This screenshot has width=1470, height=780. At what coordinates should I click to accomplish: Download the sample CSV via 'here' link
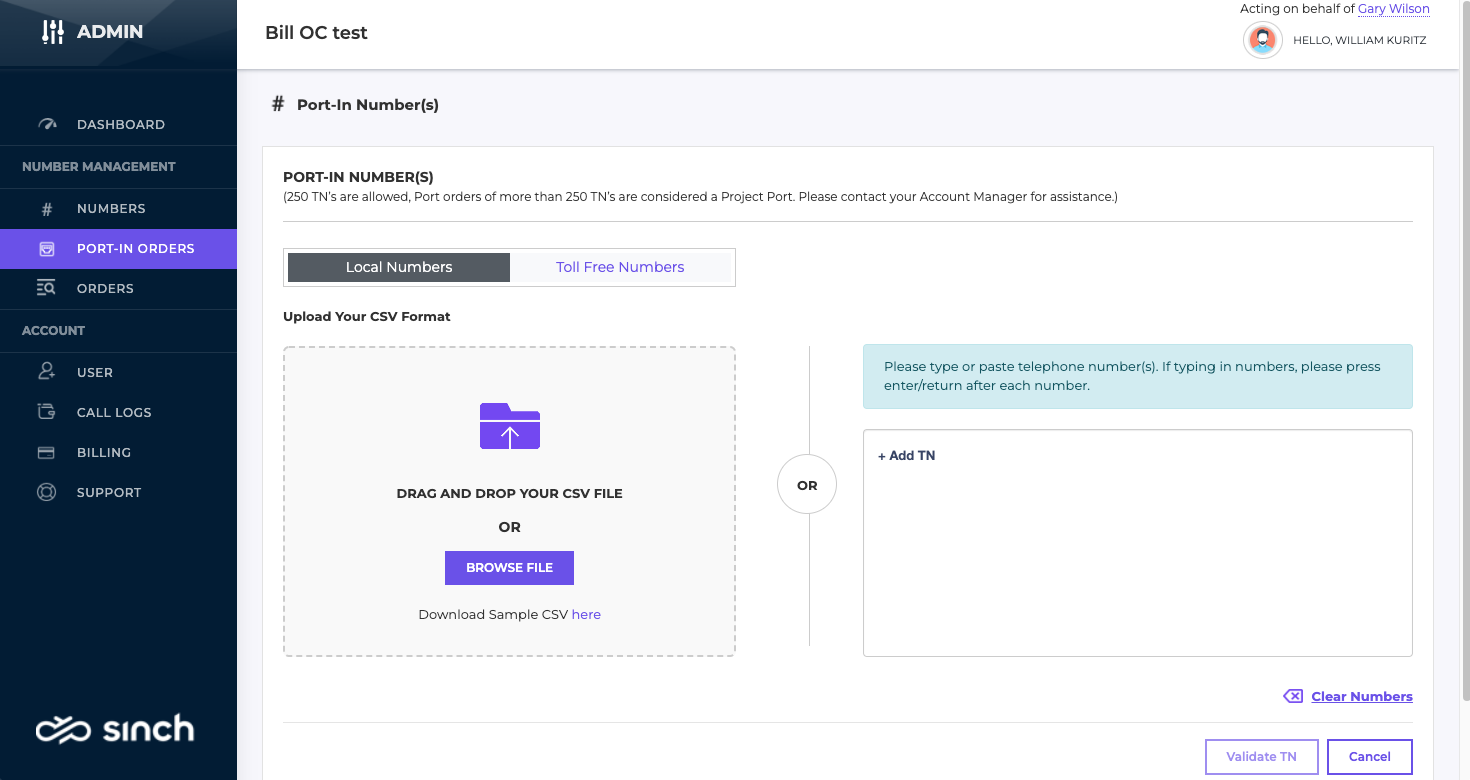(586, 614)
